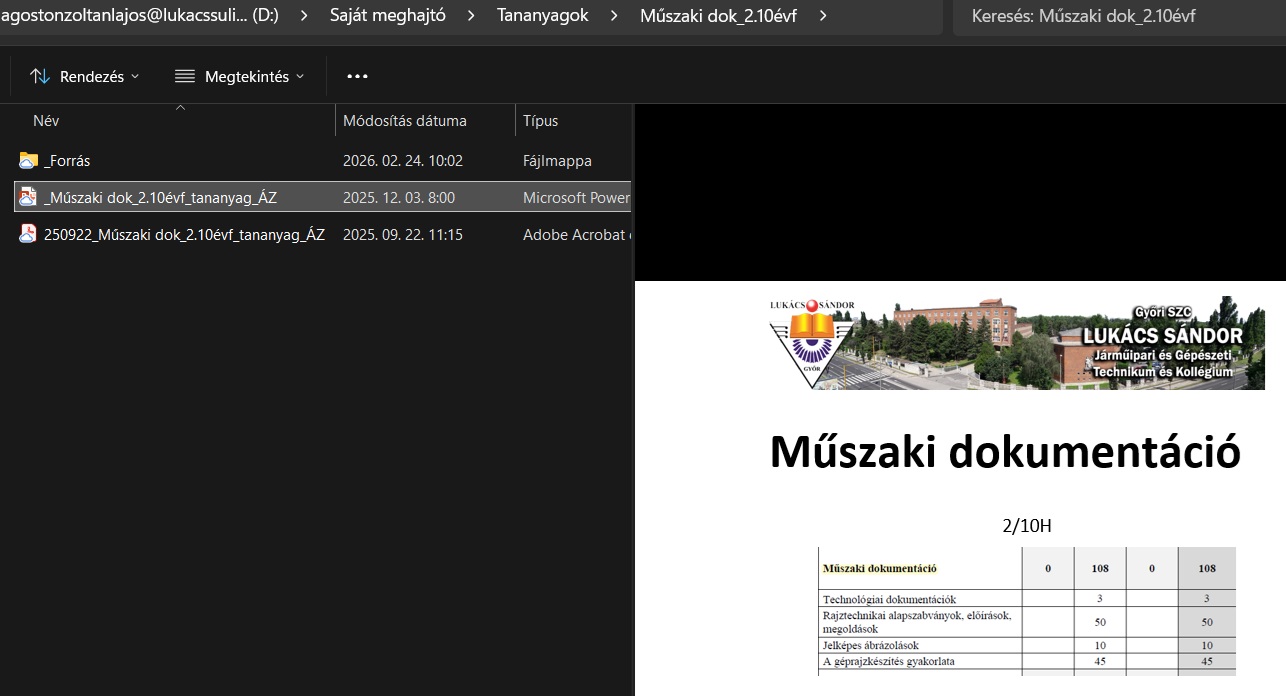Sort by the Név column header
This screenshot has height=696, width=1286.
[46, 121]
